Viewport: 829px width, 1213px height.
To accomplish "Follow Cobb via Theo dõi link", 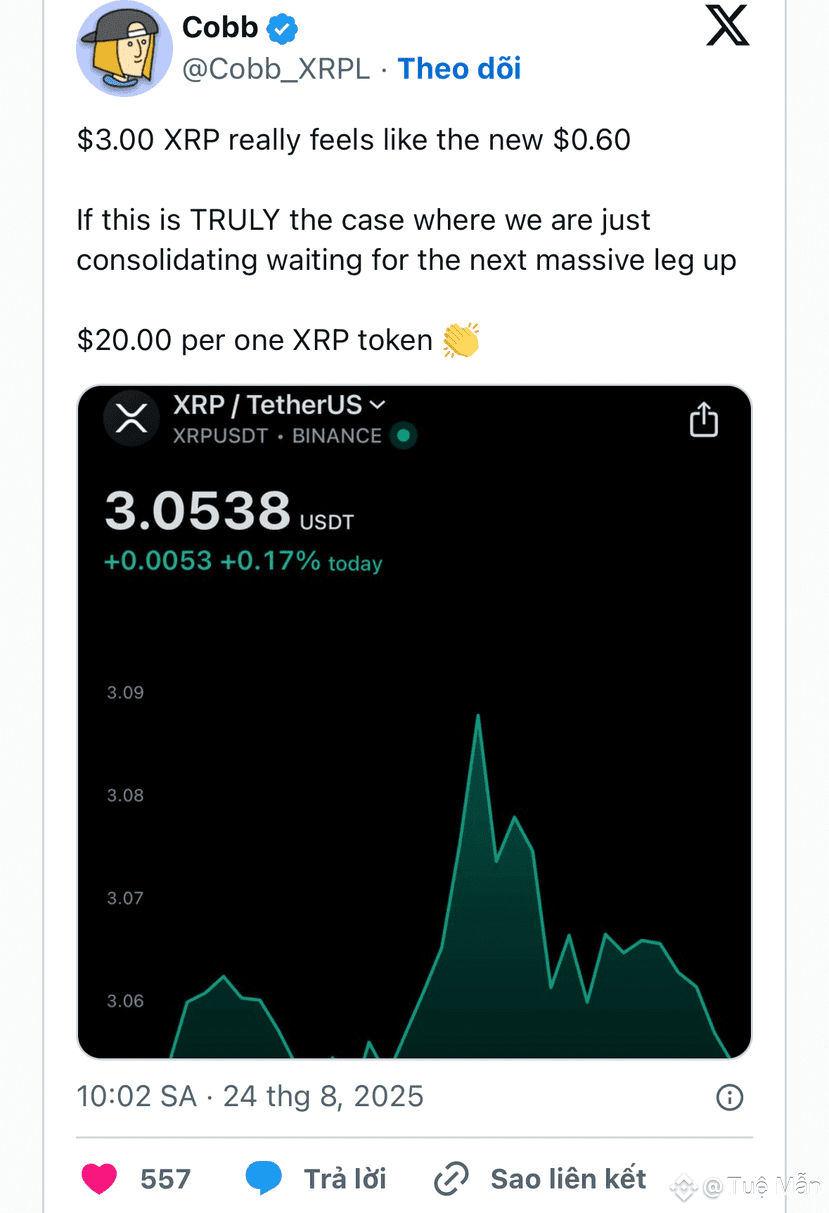I will [459, 68].
